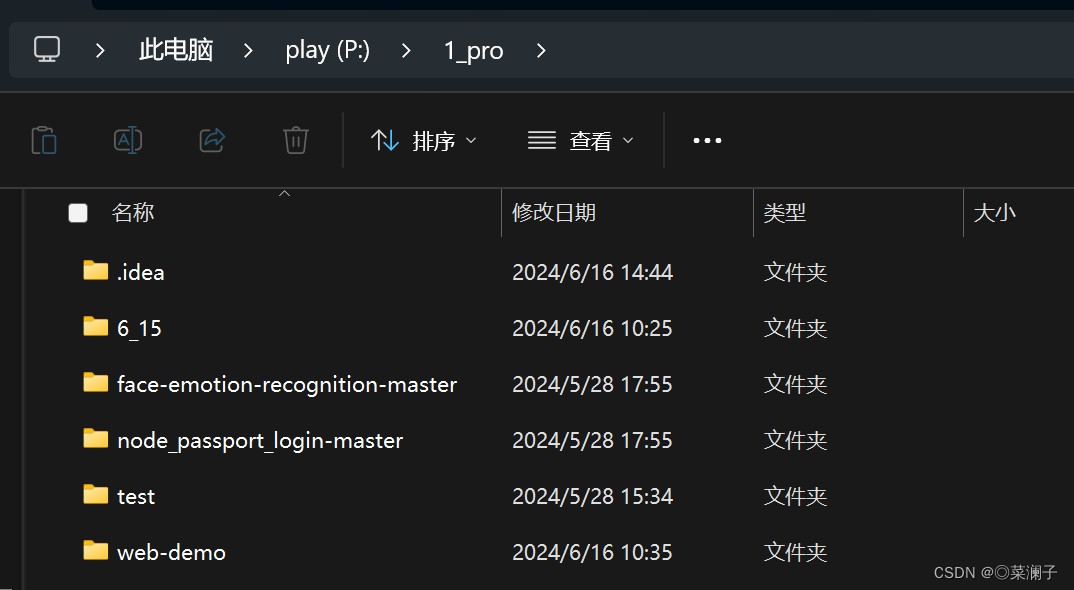Viewport: 1074px width, 590px height.
Task: Click the Share icon in toolbar
Action: tap(212, 140)
